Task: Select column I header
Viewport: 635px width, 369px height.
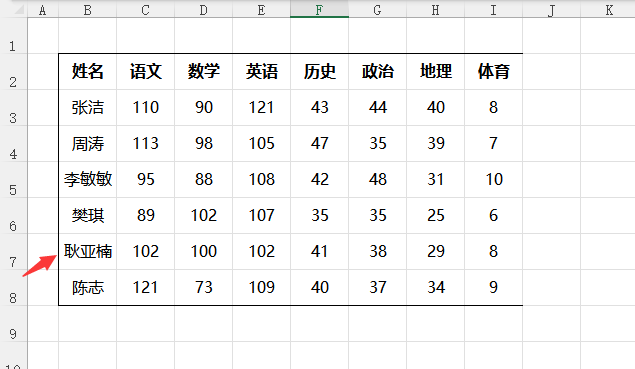Action: click(493, 10)
